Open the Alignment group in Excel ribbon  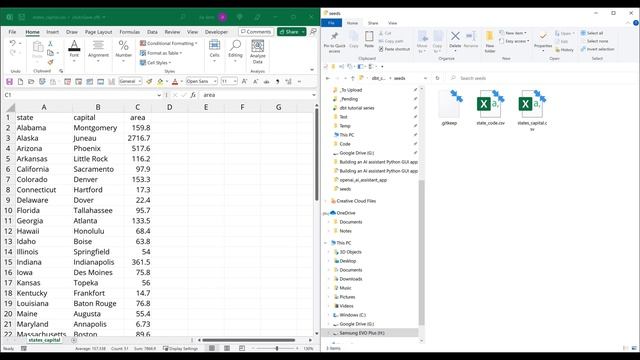98,51
